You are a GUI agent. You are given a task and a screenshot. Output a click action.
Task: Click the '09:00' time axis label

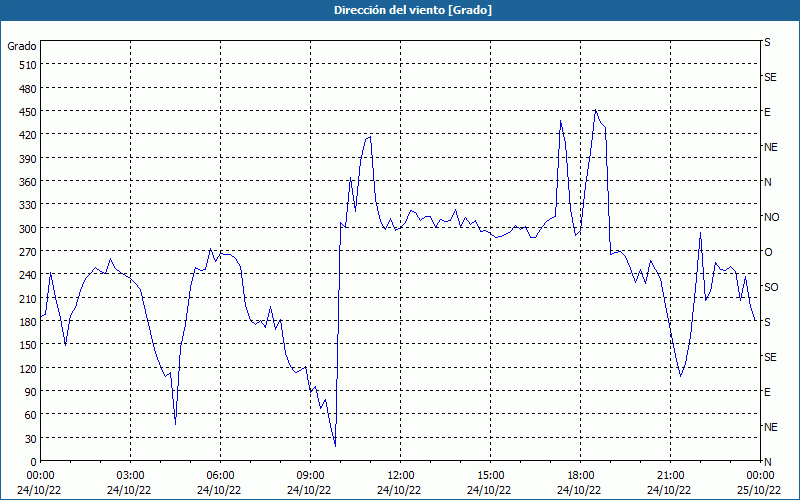coord(311,476)
